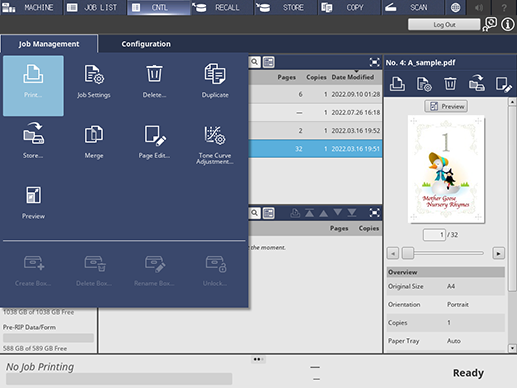
Task: Sort jobs by the Date Modified column
Action: (353, 77)
